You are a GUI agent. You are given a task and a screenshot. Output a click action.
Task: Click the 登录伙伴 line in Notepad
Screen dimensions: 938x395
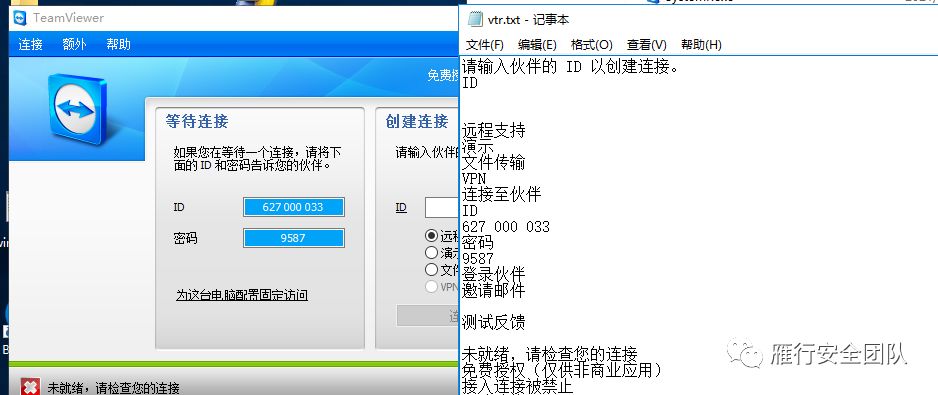point(494,274)
